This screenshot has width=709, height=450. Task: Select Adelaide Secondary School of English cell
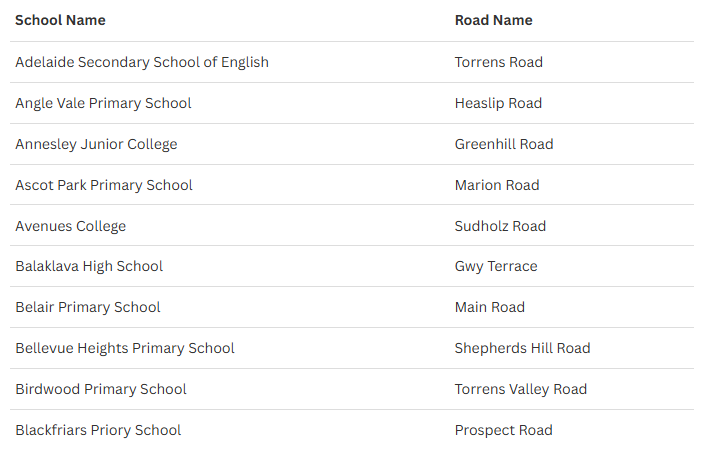point(142,62)
